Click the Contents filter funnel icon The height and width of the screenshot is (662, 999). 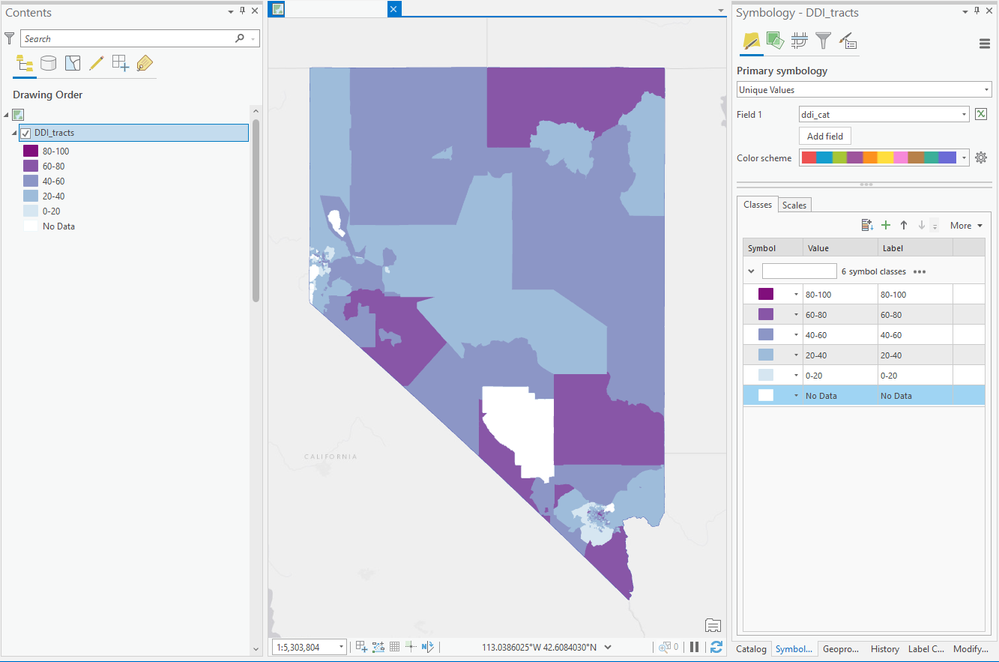pyautogui.click(x=9, y=38)
